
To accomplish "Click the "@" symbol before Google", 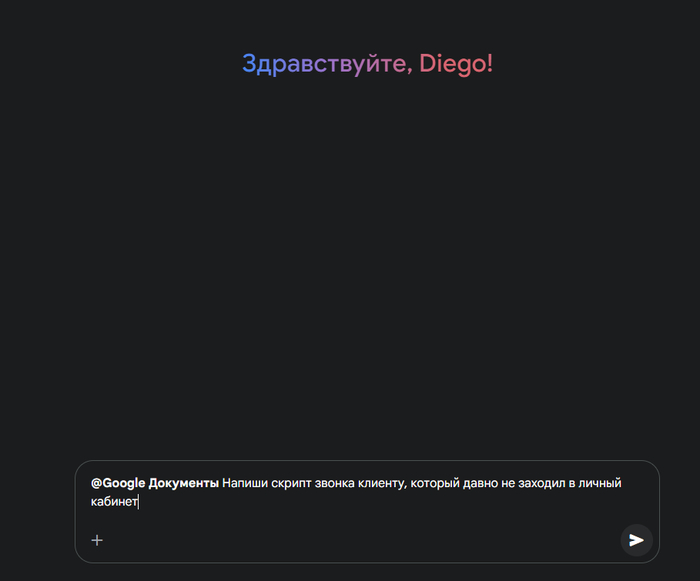I will (x=96, y=484).
